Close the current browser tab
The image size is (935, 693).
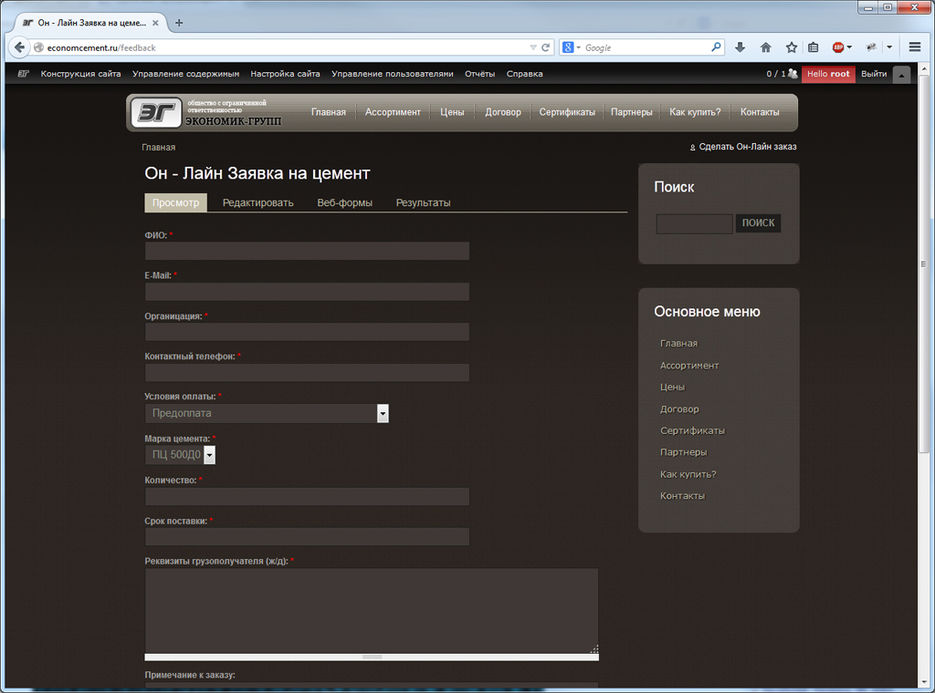[x=155, y=23]
